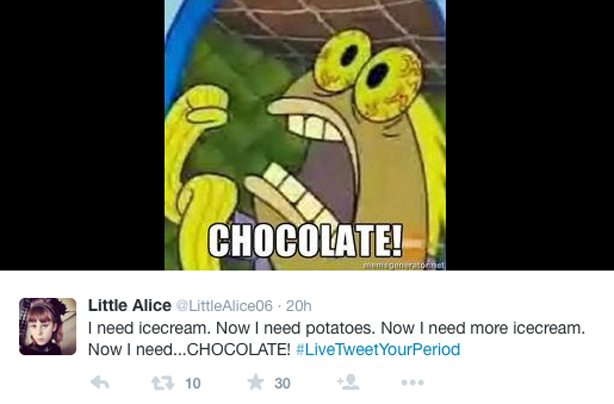Retweet using the retweet arrows icon
Image resolution: width=614 pixels, height=404 pixels.
(x=163, y=383)
